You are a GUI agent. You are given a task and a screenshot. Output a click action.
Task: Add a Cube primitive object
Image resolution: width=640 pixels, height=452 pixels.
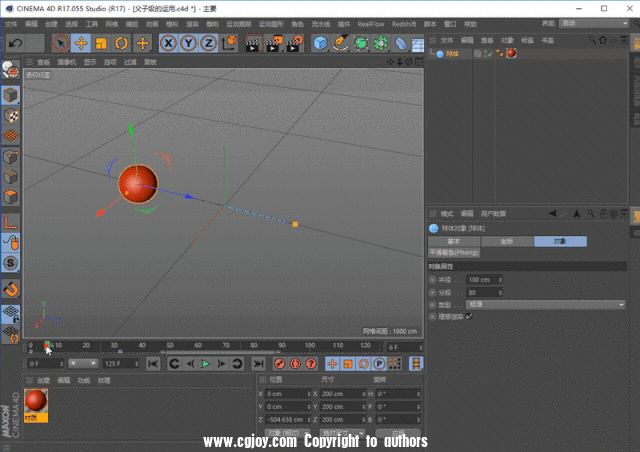pos(320,43)
